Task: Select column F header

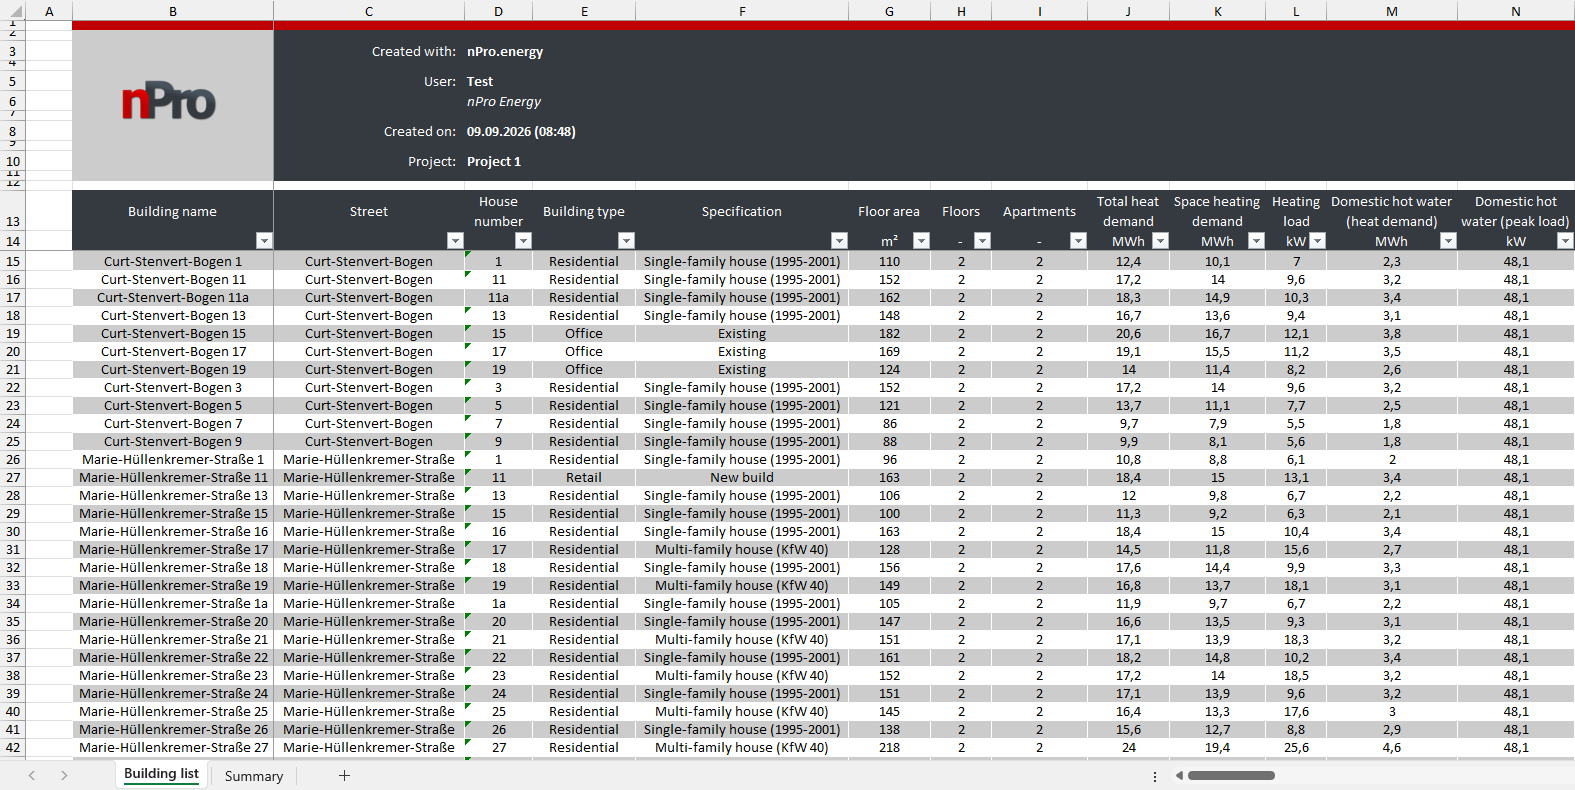Action: coord(742,11)
